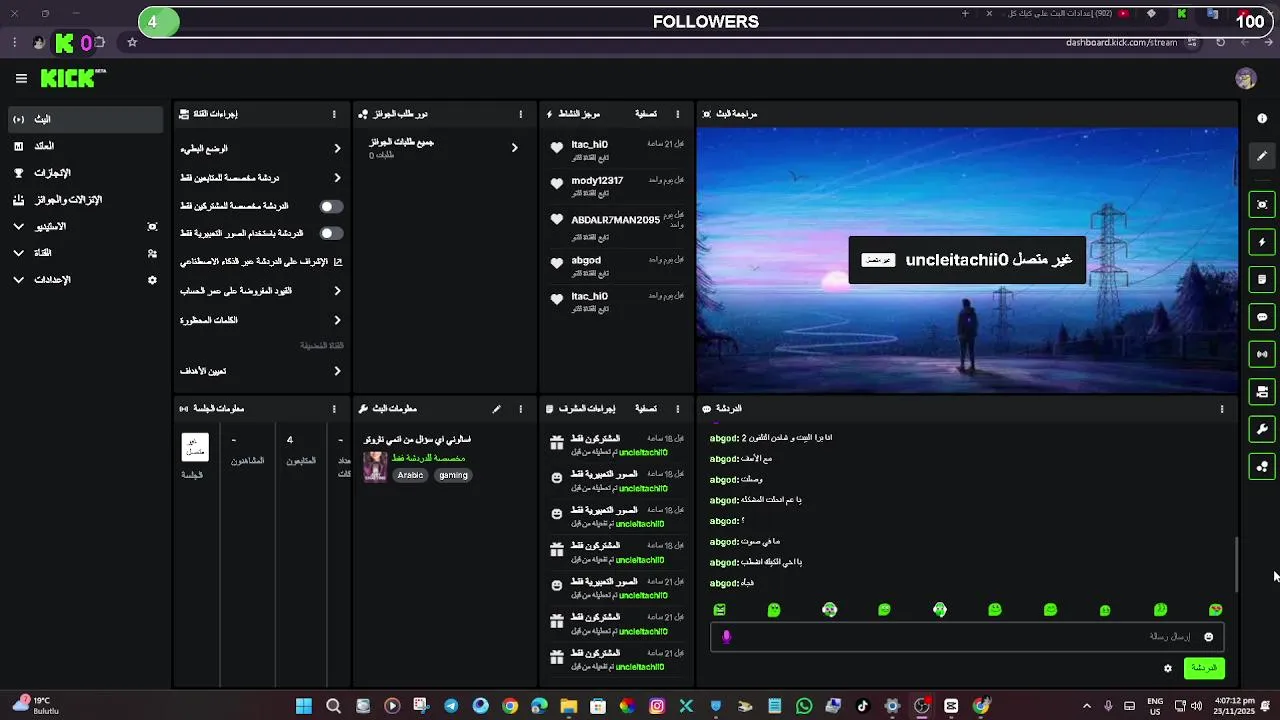Viewport: 1280px width, 720px height.
Task: Open the three-dot menu of the rewards queue panel
Action: [x=520, y=114]
